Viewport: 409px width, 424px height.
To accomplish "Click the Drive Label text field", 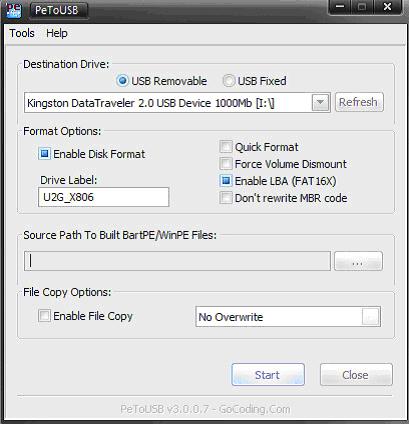I will click(104, 197).
